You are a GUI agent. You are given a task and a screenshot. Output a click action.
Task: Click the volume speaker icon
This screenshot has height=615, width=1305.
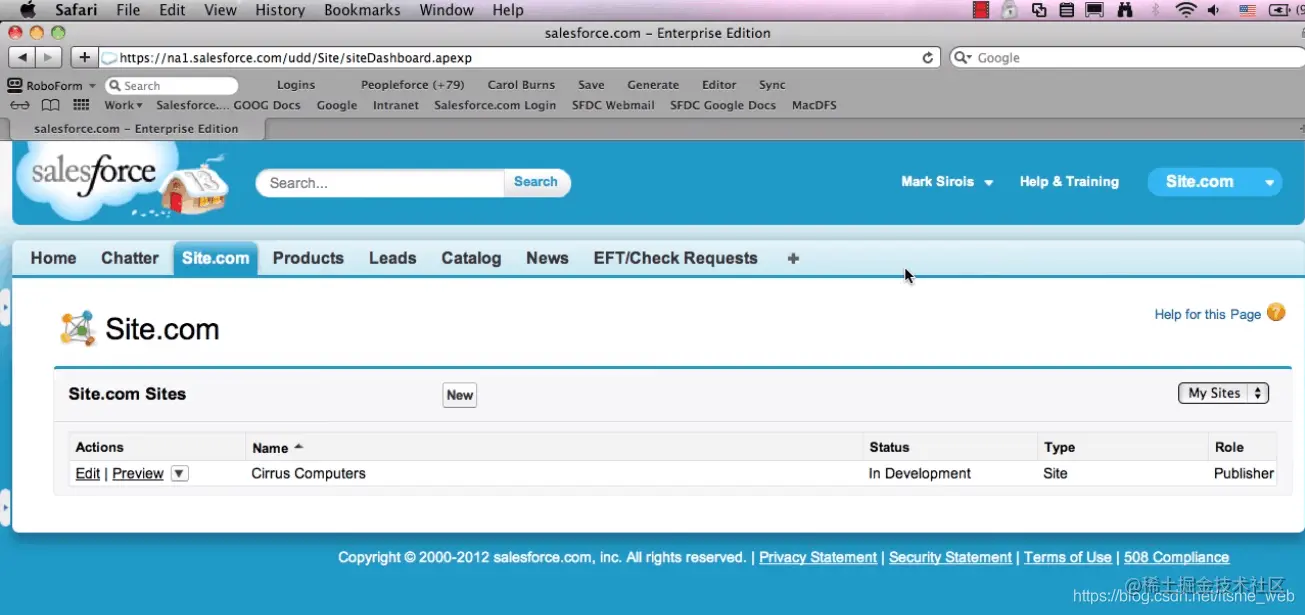(1214, 10)
